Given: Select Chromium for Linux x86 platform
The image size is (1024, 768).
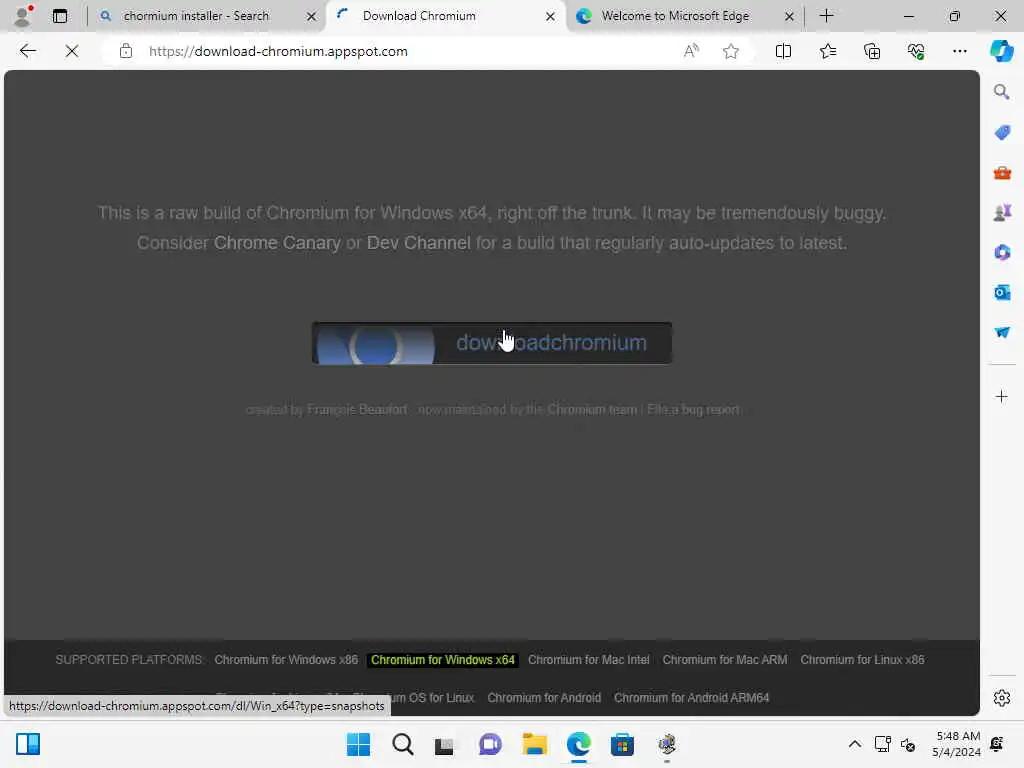Looking at the screenshot, I should tap(862, 660).
